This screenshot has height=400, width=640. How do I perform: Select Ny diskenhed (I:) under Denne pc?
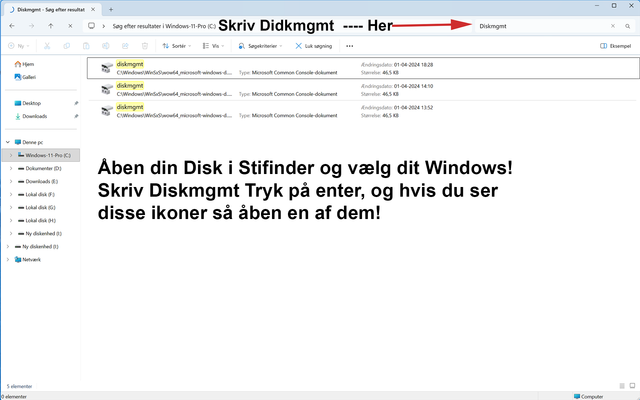[x=40, y=233]
